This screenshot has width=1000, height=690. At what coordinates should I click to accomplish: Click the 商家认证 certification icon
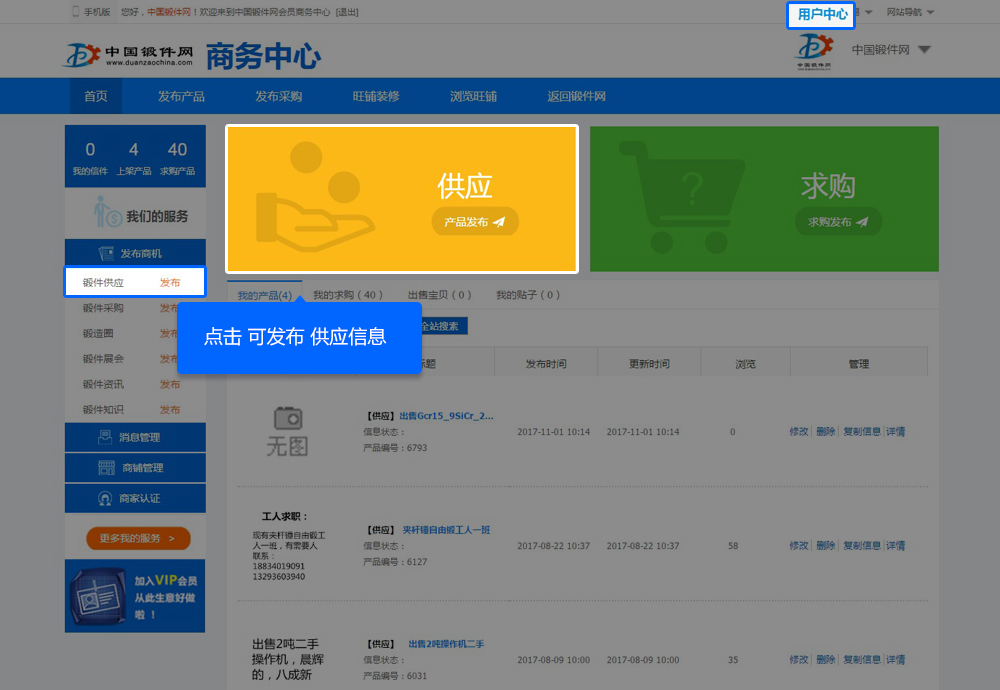(106, 498)
